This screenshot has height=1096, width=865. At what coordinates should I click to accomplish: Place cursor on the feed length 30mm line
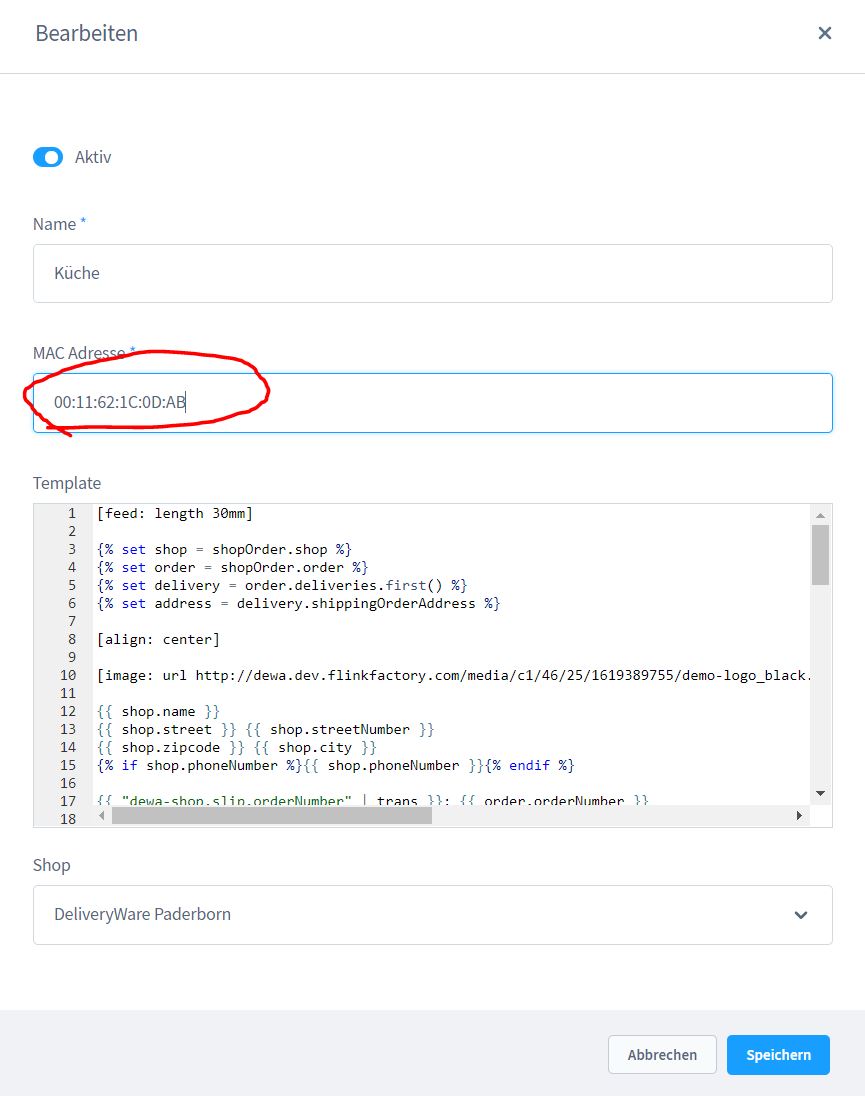pos(175,513)
